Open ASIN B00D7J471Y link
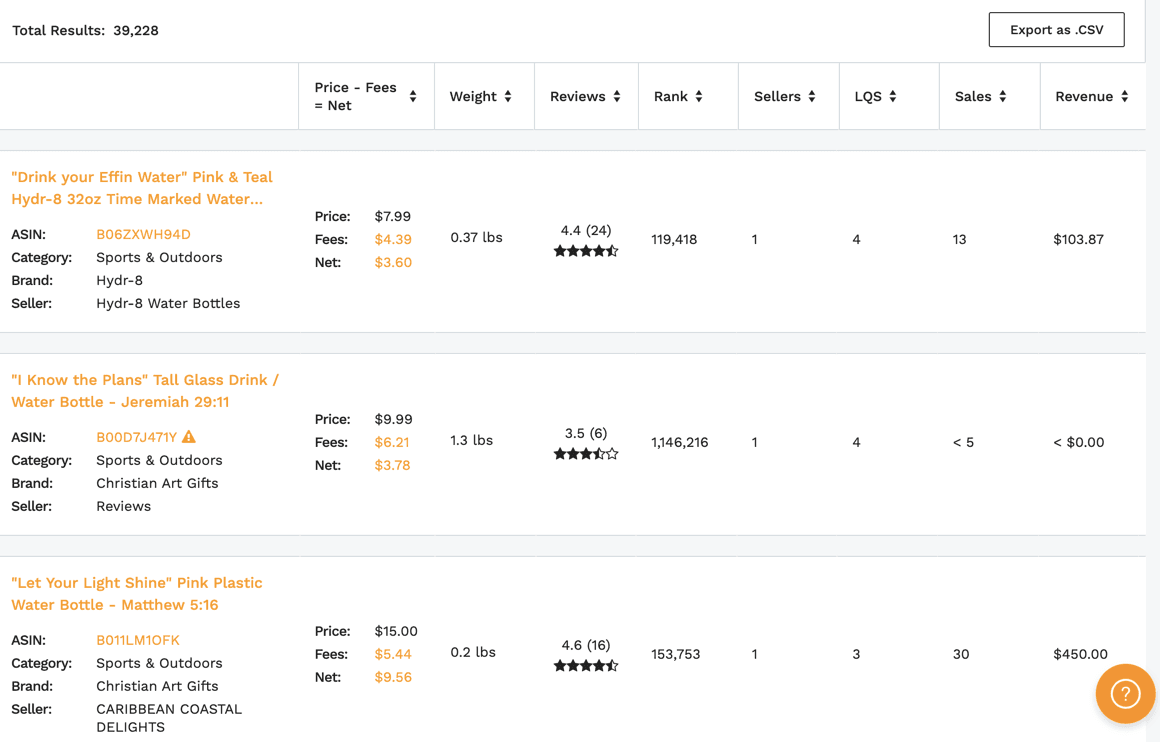Image resolution: width=1160 pixels, height=742 pixels. (137, 437)
